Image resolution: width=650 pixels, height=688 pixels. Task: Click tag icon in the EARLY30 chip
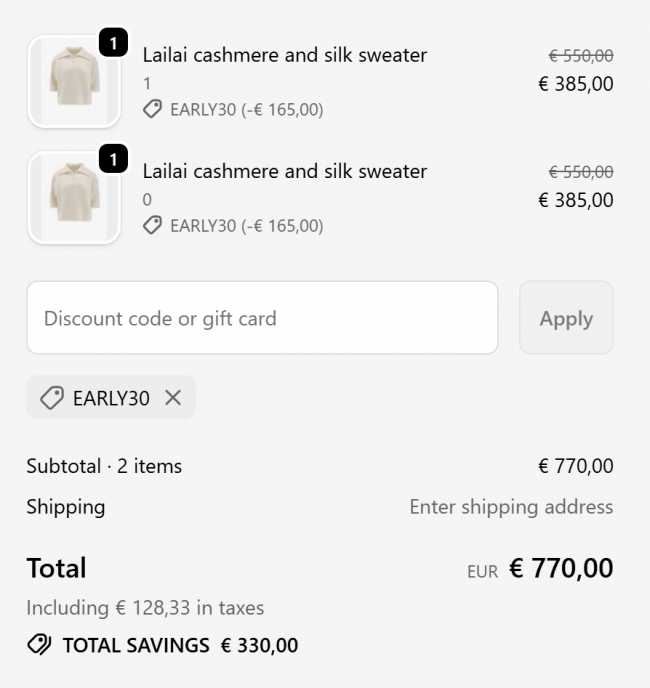click(x=52, y=398)
